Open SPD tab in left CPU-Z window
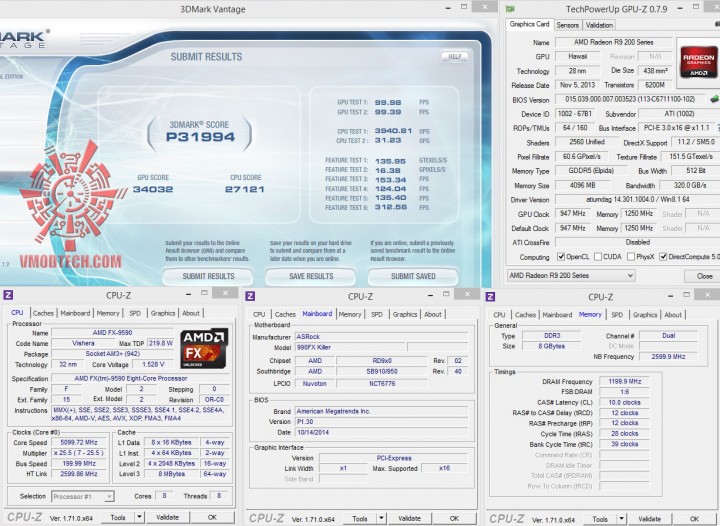 click(135, 313)
